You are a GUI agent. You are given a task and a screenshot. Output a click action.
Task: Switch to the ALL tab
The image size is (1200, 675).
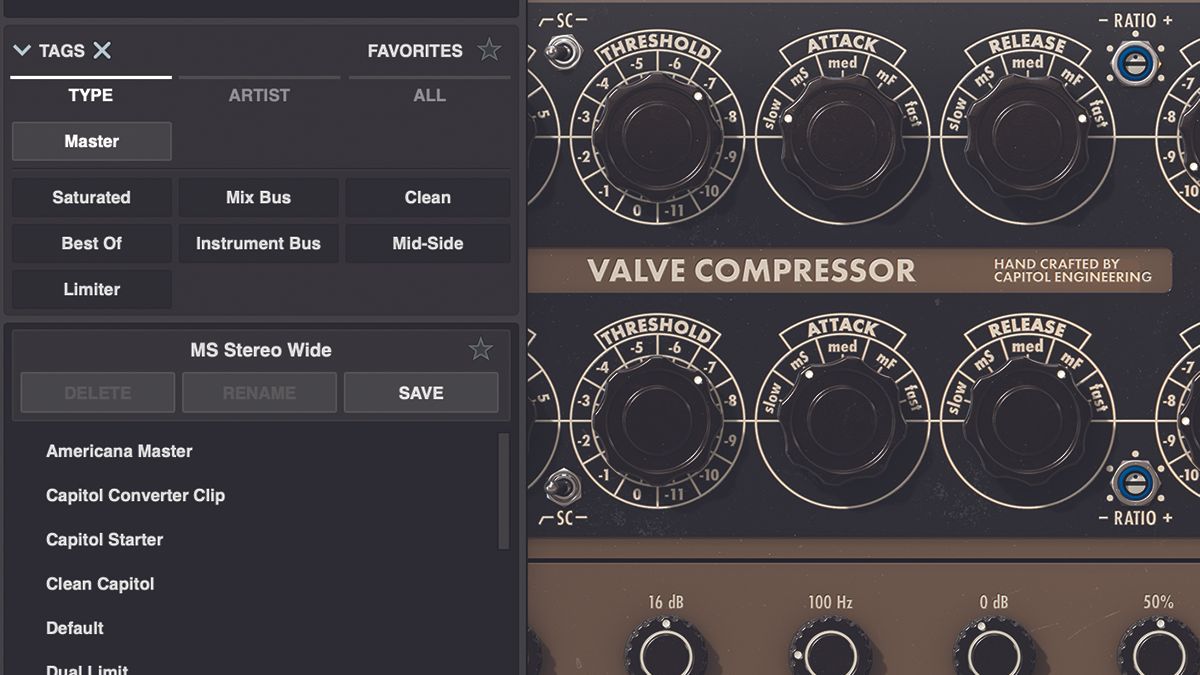point(429,95)
